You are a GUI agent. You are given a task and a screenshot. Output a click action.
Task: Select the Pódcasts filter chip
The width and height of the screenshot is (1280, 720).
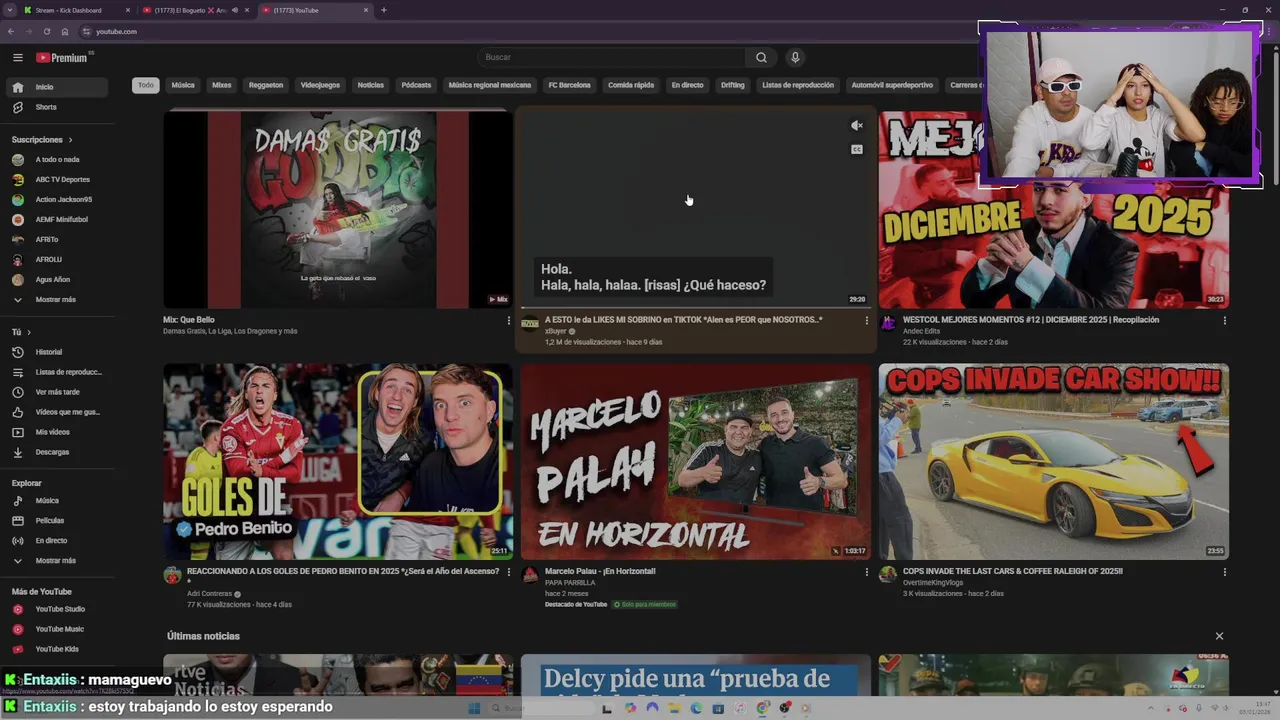click(416, 85)
